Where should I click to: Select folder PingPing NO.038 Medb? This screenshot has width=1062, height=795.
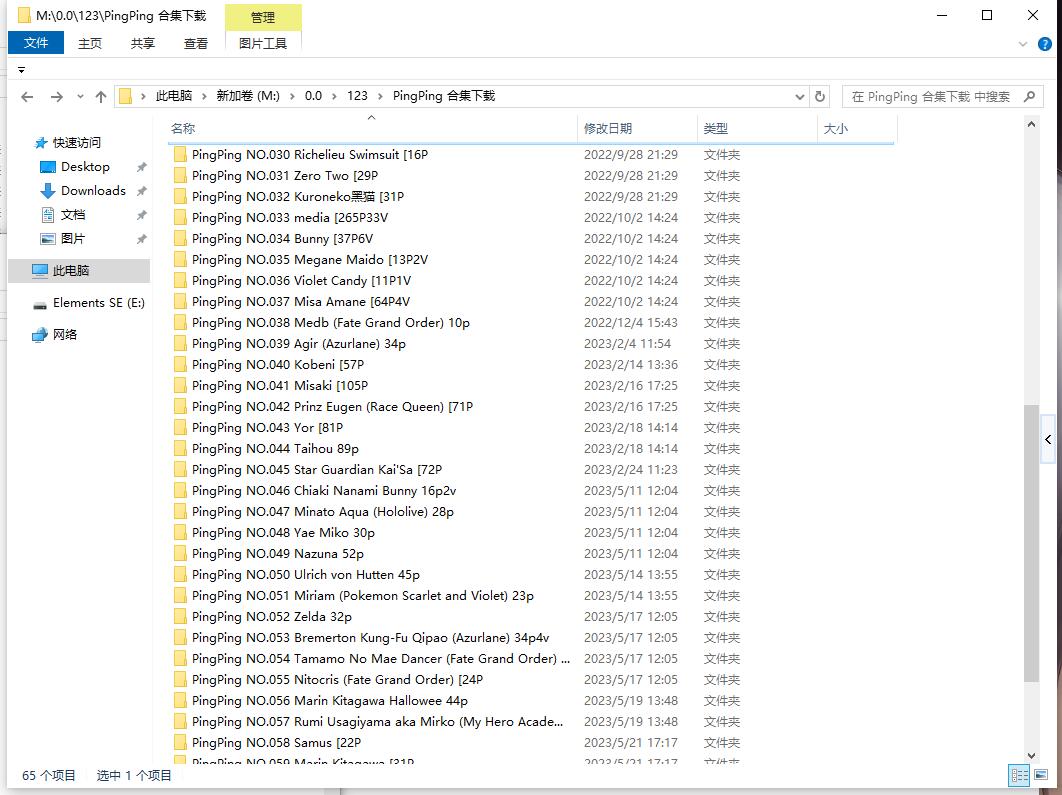point(331,322)
